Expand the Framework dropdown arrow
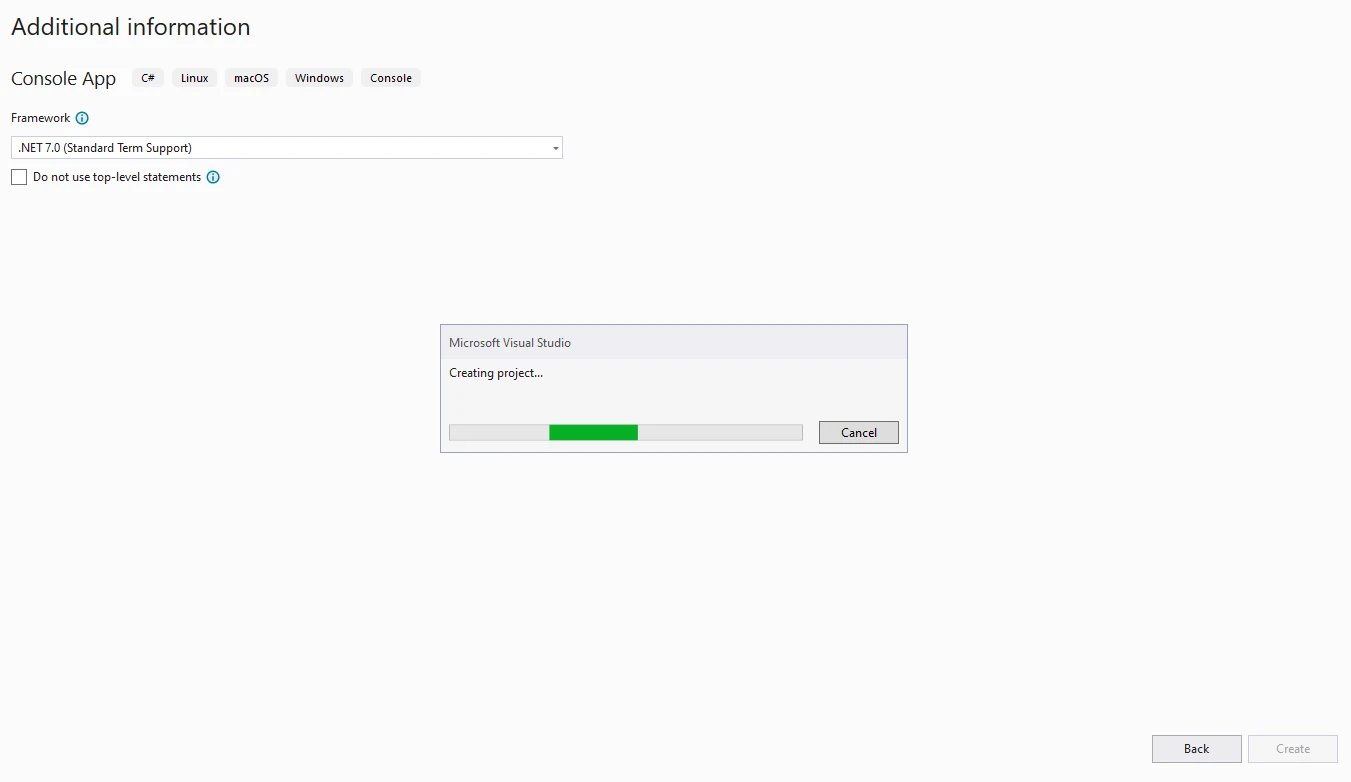 pos(555,149)
